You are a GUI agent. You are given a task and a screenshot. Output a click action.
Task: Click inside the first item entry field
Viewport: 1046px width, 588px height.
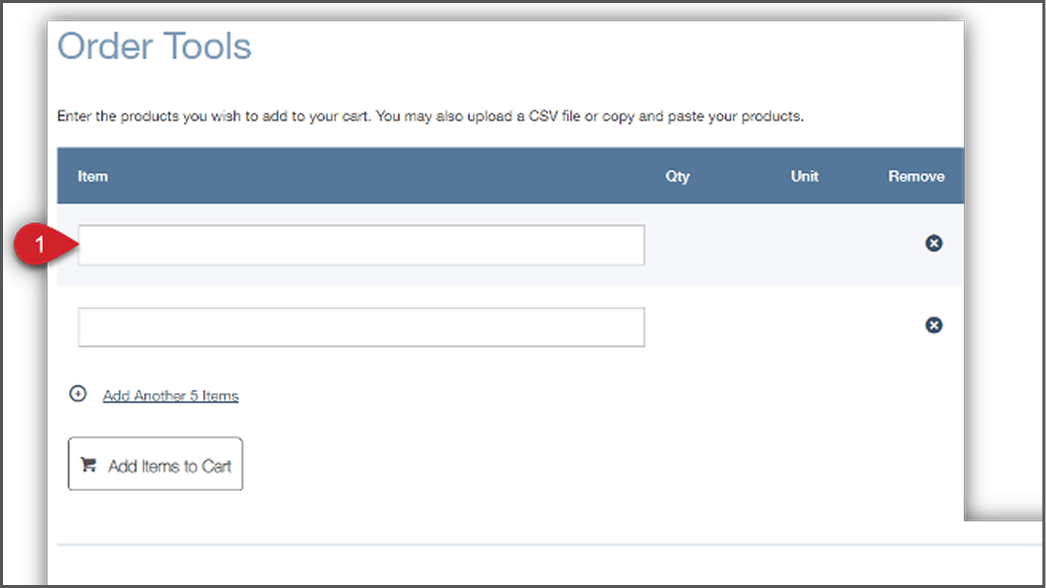(x=360, y=244)
